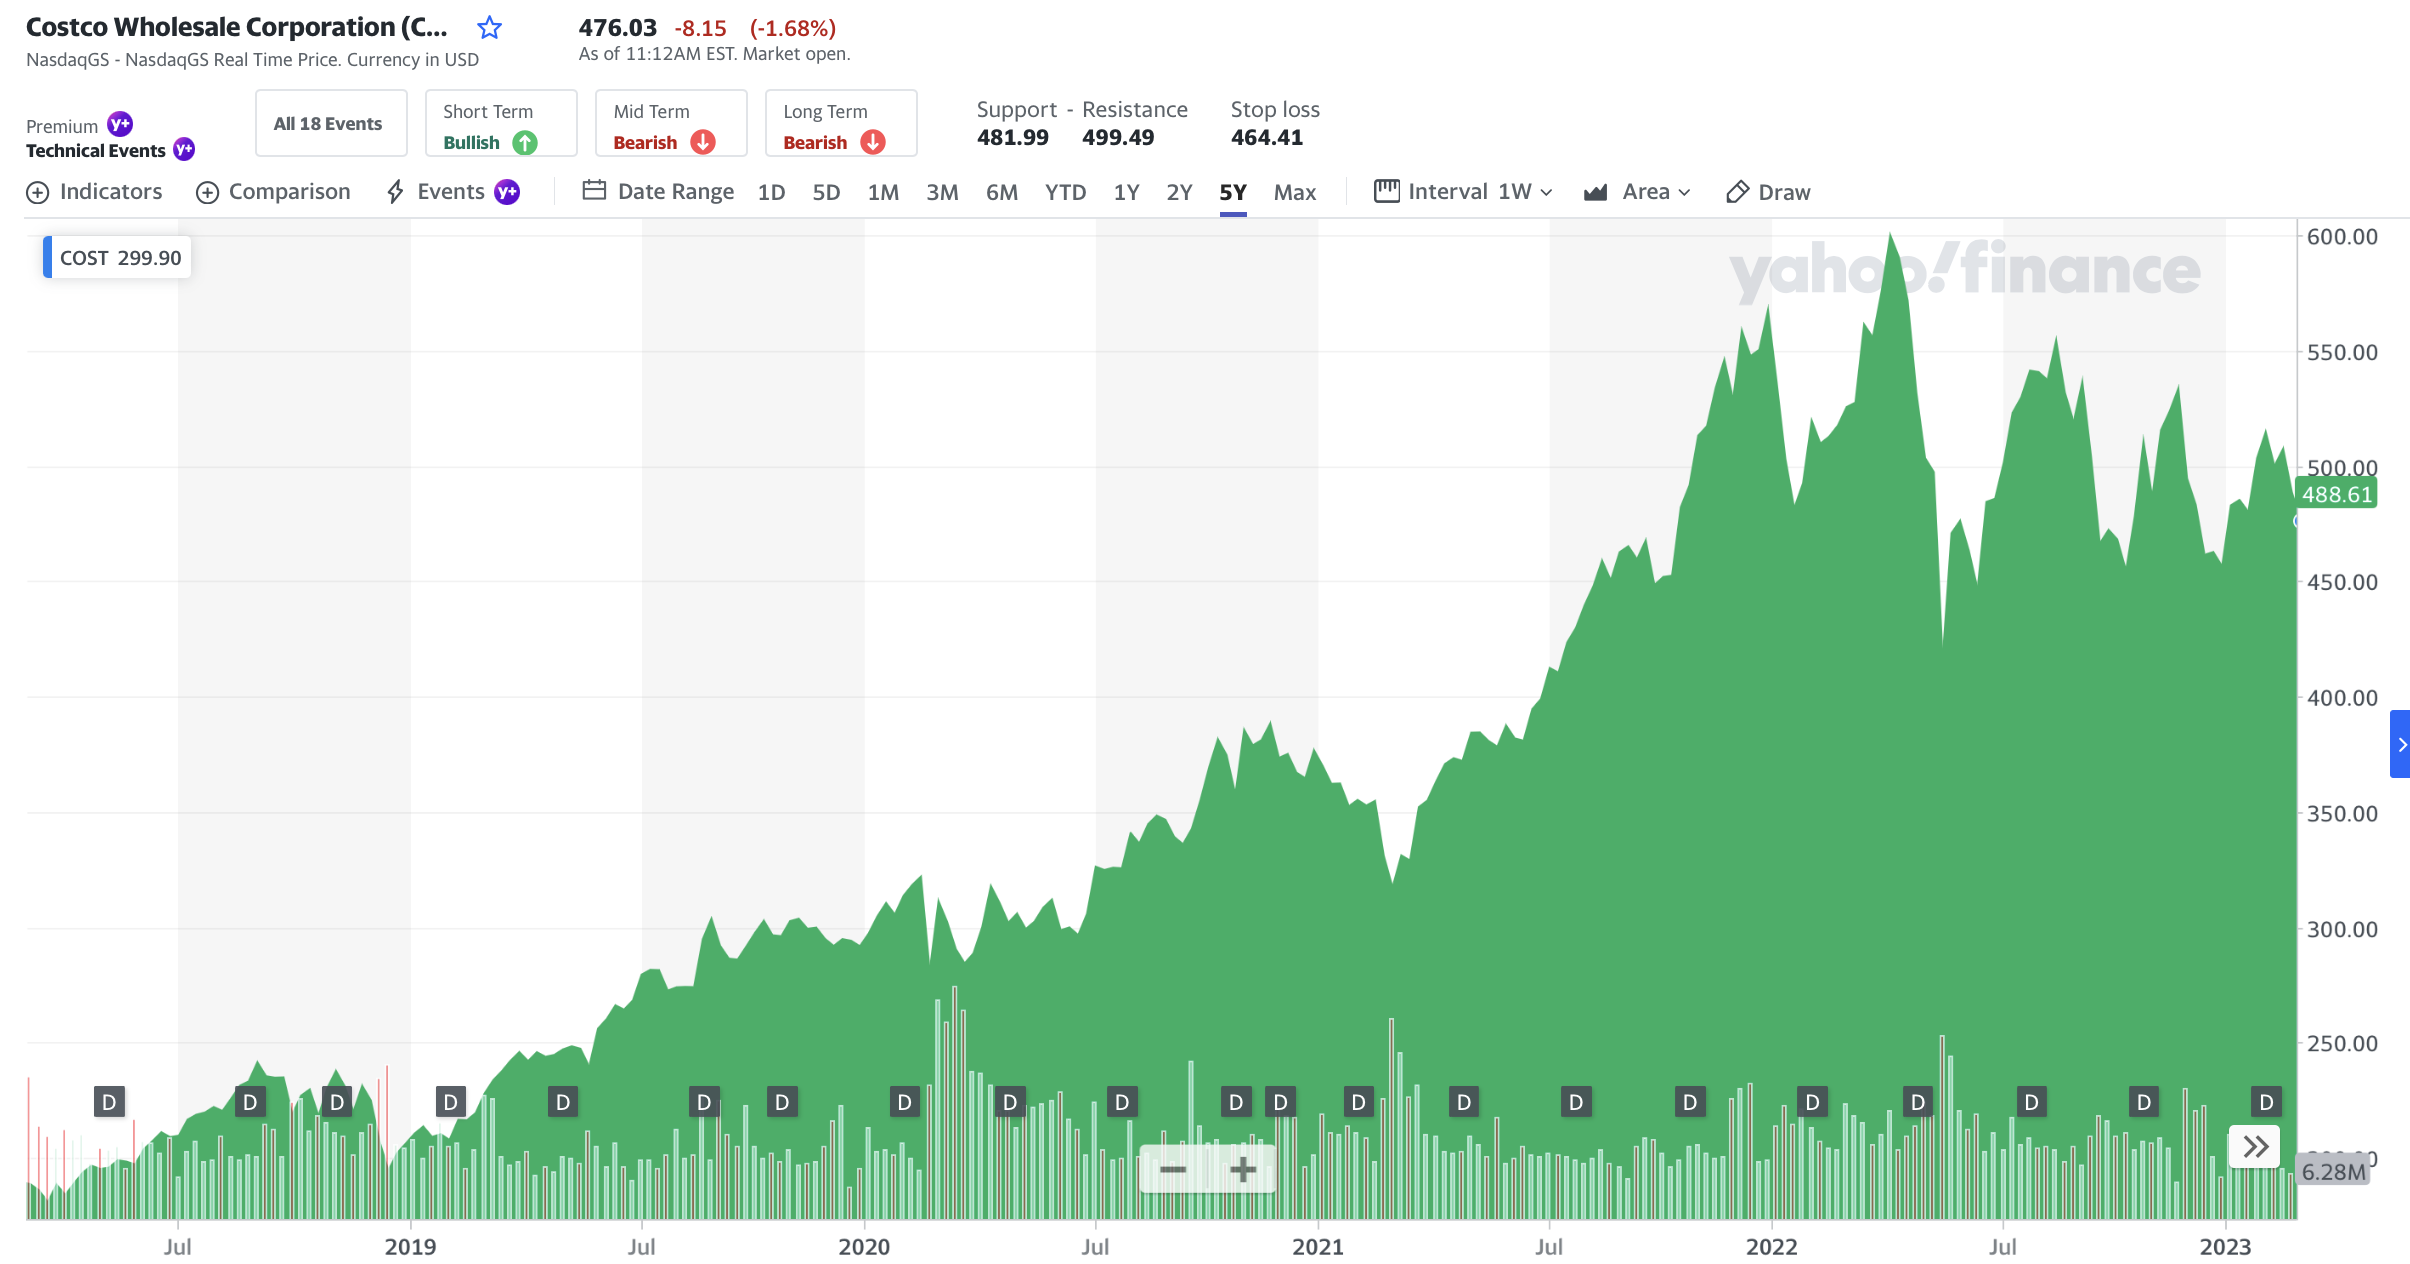Click the Date Range calendar icon
The image size is (2410, 1264).
pyautogui.click(x=594, y=191)
